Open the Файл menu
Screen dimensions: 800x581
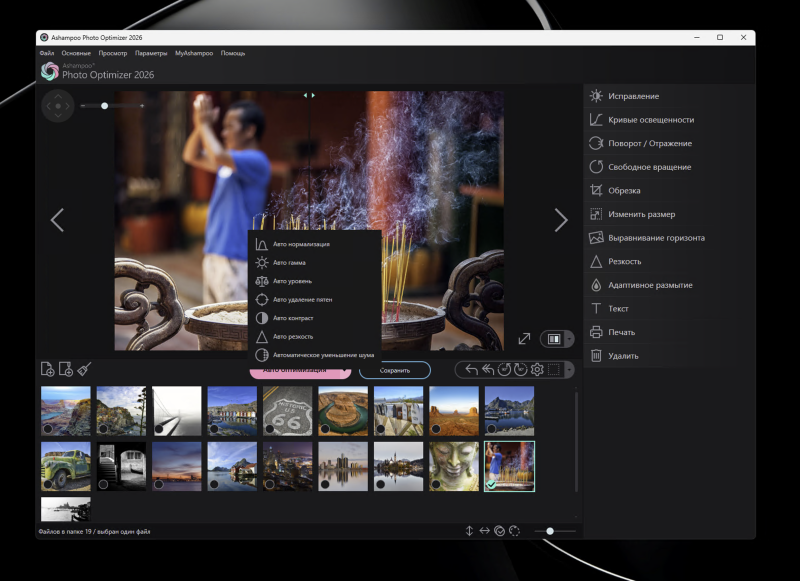point(46,53)
